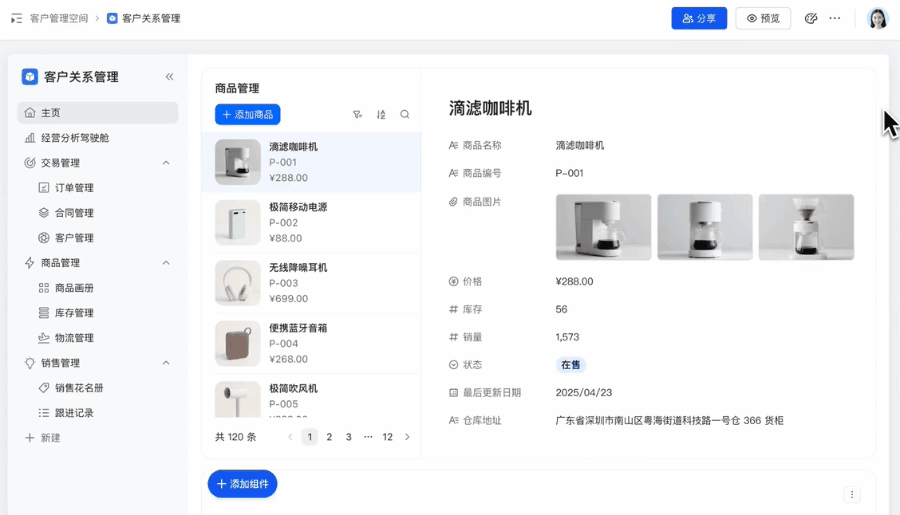Image resolution: width=900 pixels, height=515 pixels.
Task: Click the vertical dots menu on lower component
Action: 852,494
